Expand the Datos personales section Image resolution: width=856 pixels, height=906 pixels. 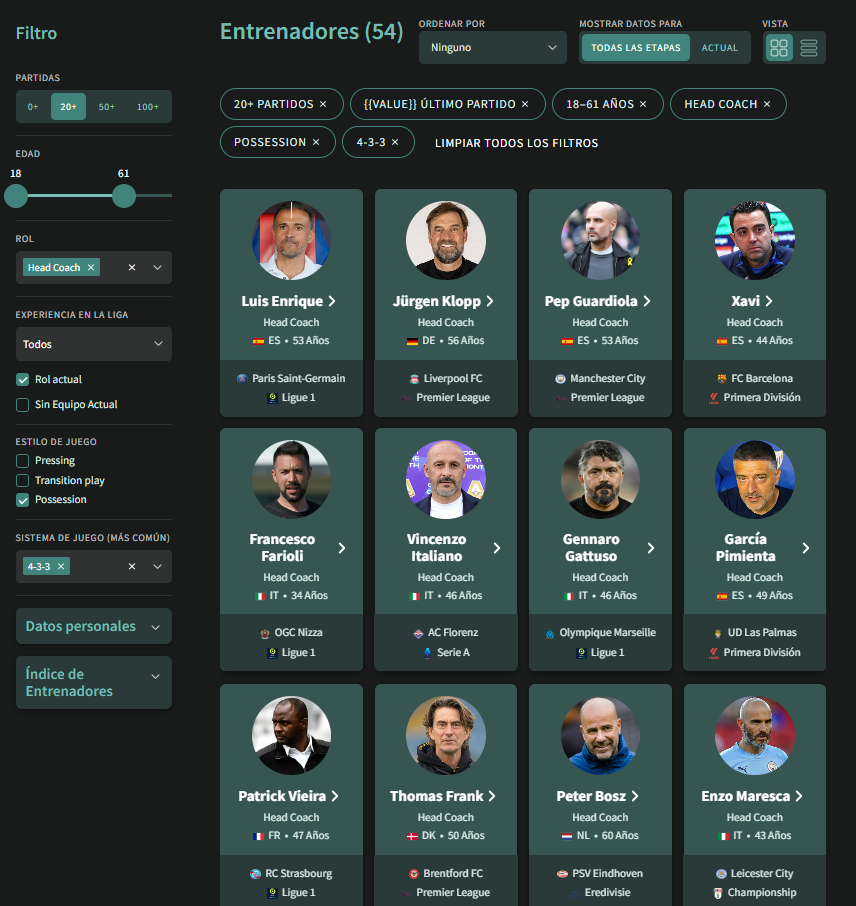coord(94,626)
